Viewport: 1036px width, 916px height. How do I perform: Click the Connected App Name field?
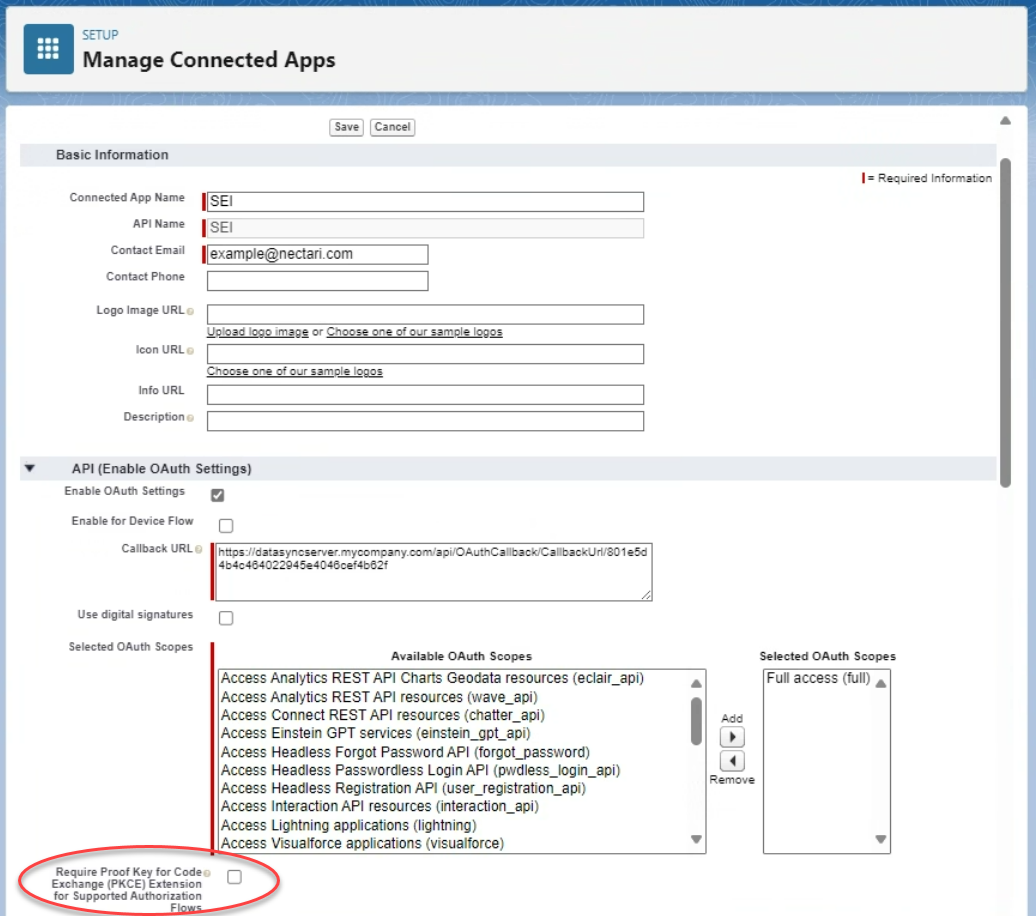coord(425,202)
